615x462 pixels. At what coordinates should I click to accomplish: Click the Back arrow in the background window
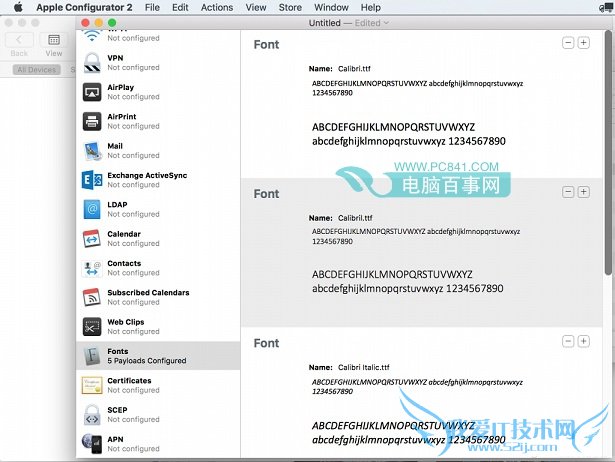[x=19, y=40]
